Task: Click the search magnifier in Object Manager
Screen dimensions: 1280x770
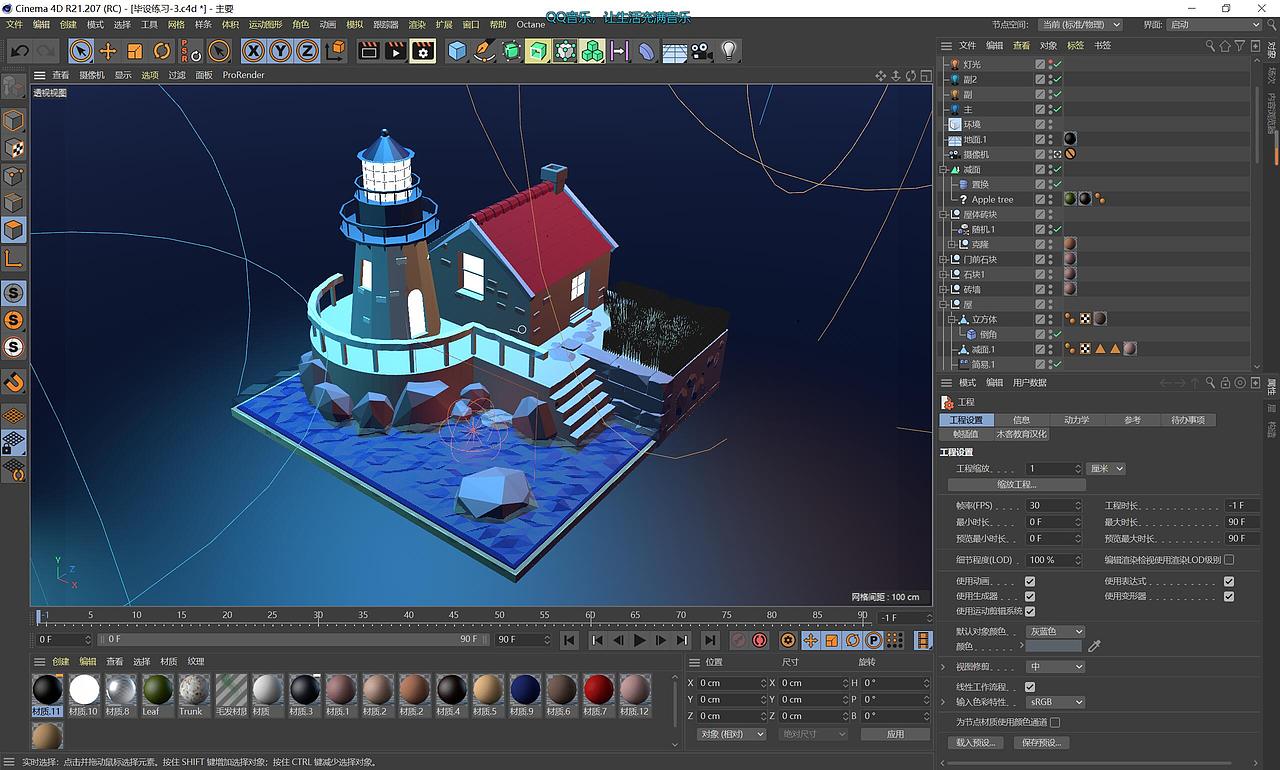Action: pos(1210,45)
